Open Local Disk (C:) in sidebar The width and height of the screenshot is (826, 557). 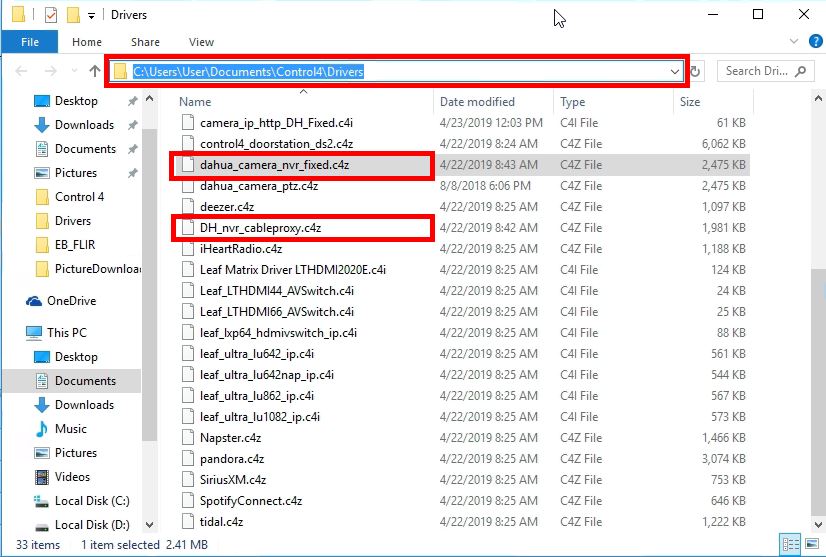[x=92, y=501]
